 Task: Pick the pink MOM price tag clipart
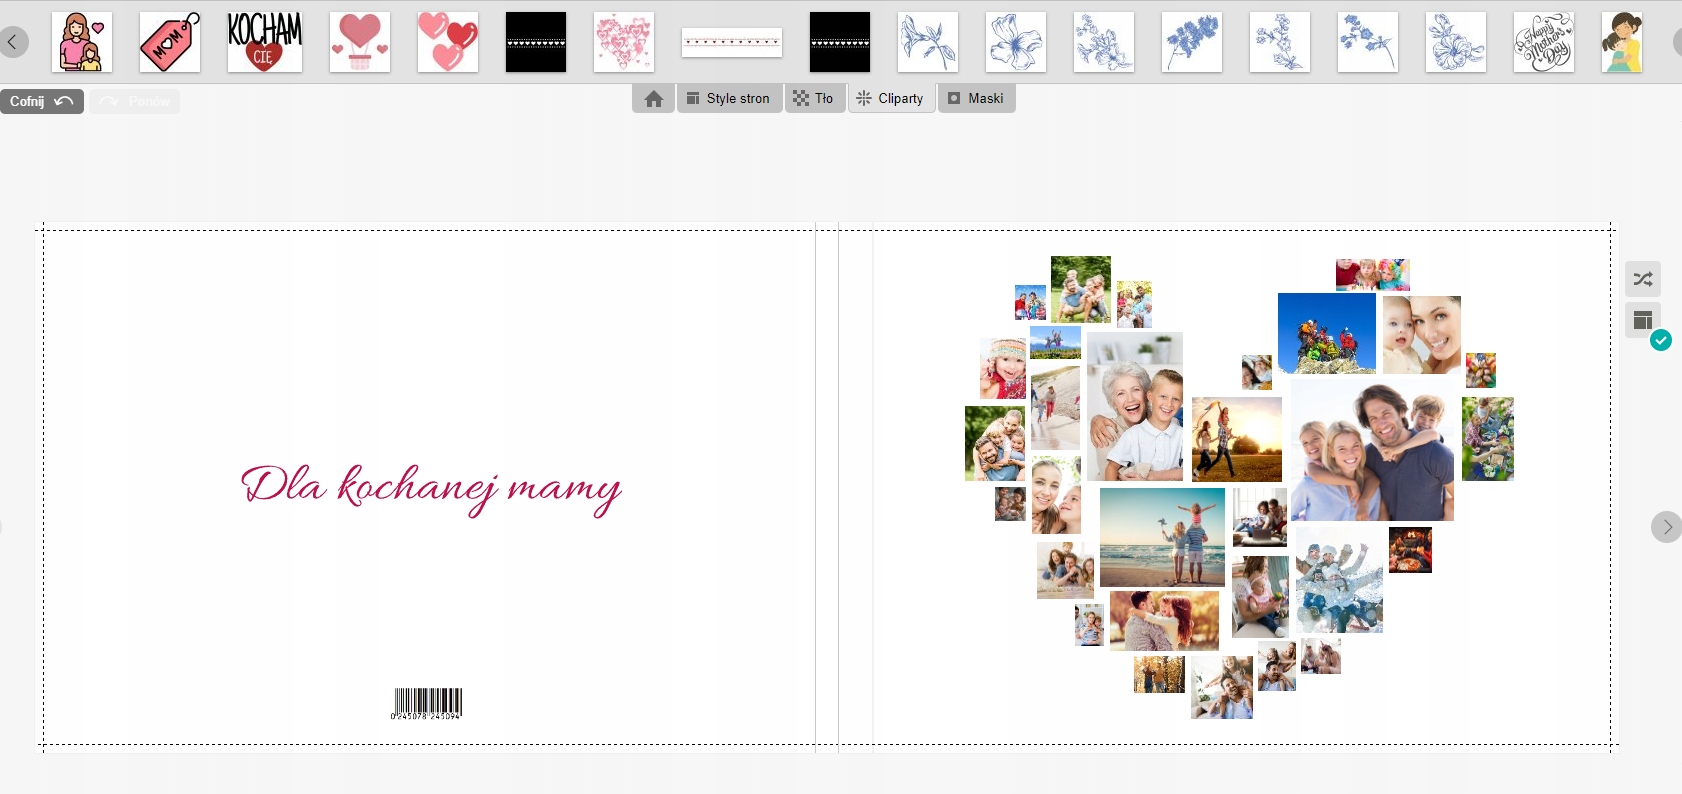click(x=169, y=42)
